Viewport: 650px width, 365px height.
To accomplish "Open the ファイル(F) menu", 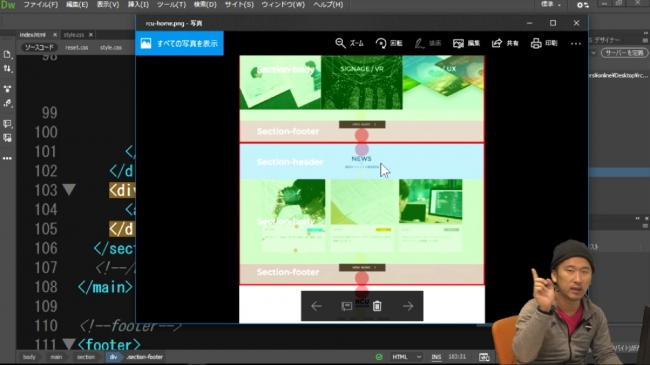I will (40, 5).
